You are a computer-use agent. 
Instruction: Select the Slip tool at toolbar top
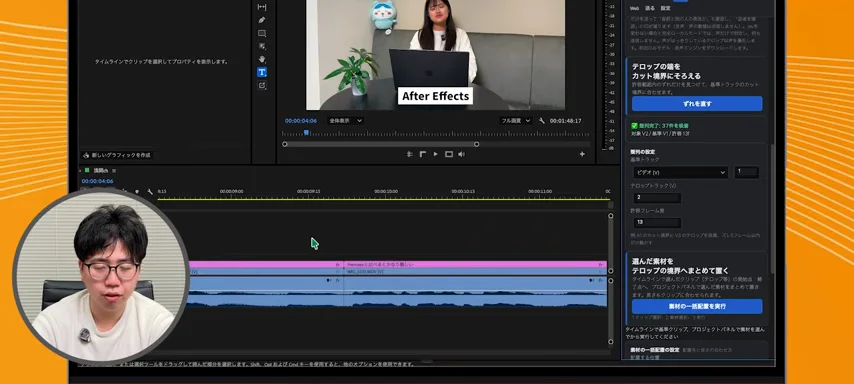262,7
